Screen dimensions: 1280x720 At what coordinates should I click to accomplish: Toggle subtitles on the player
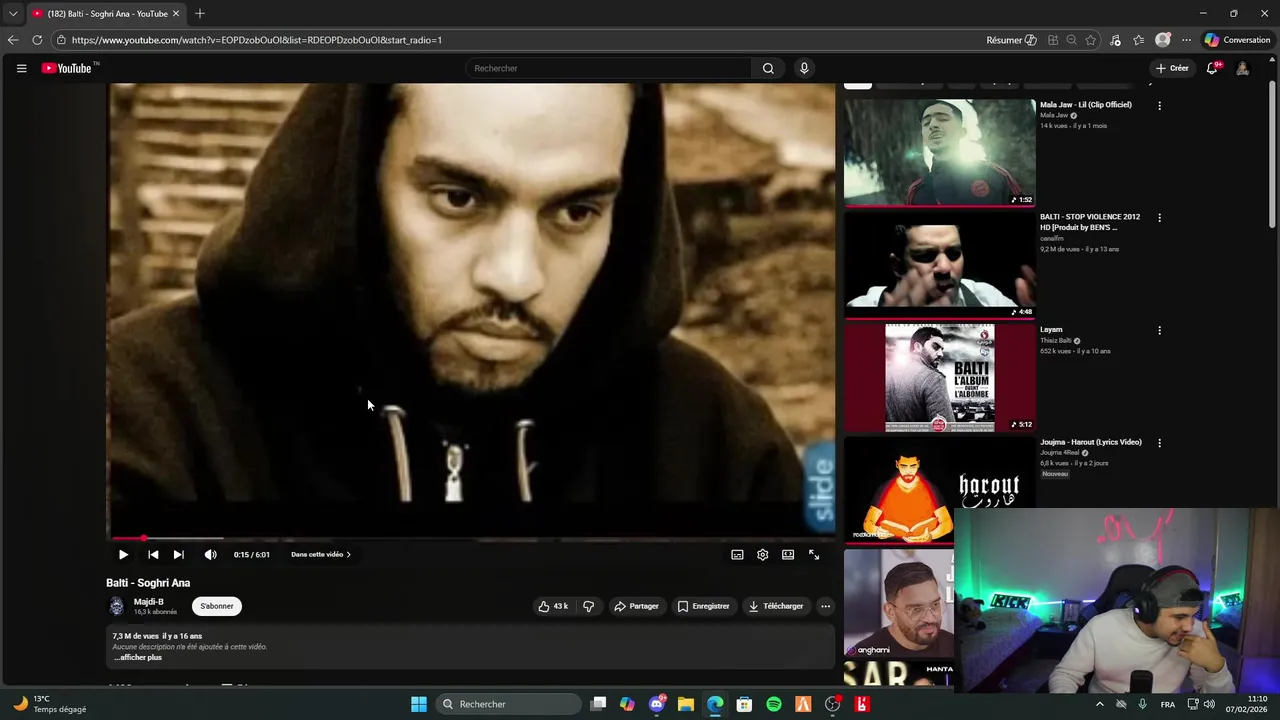[737, 554]
